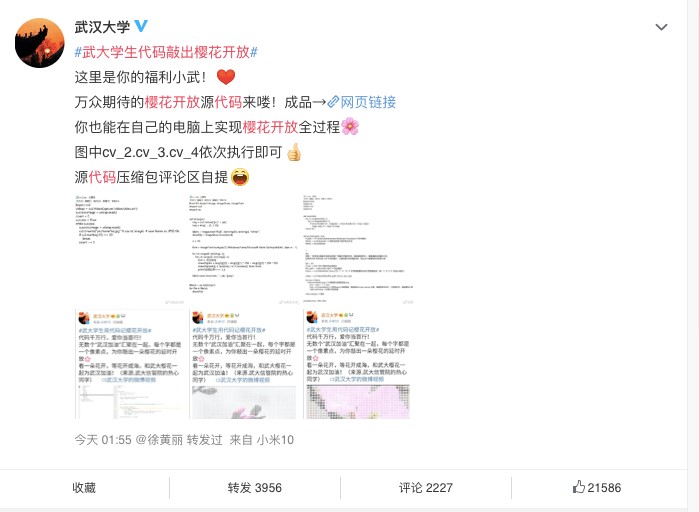This screenshot has height=512, width=699.
Task: Click the pink flower emoji
Action: (x=350, y=127)
